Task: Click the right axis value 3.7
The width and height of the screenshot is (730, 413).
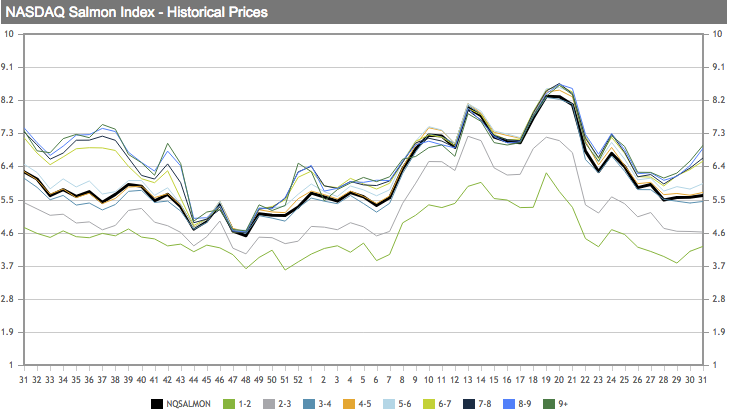Action: tap(719, 266)
